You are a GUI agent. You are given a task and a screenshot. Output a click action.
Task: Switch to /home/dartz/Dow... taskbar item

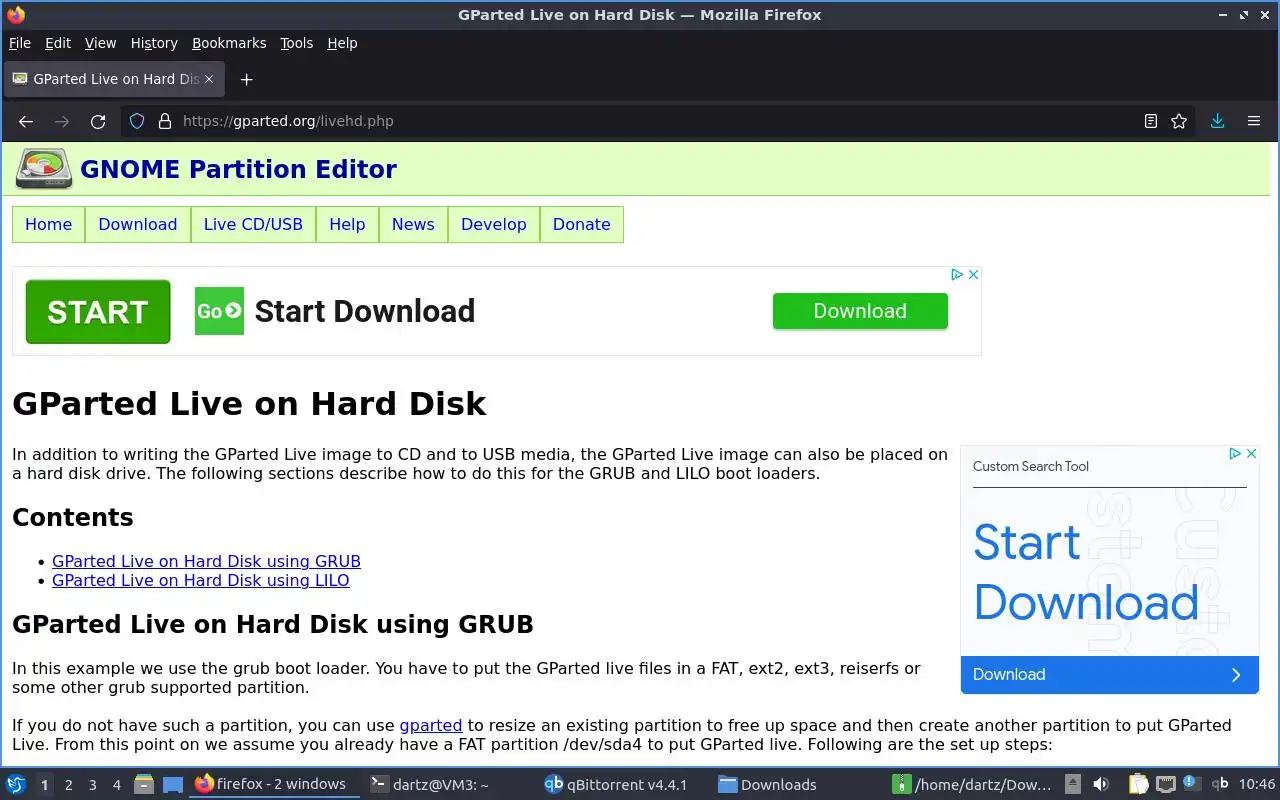(x=972, y=784)
